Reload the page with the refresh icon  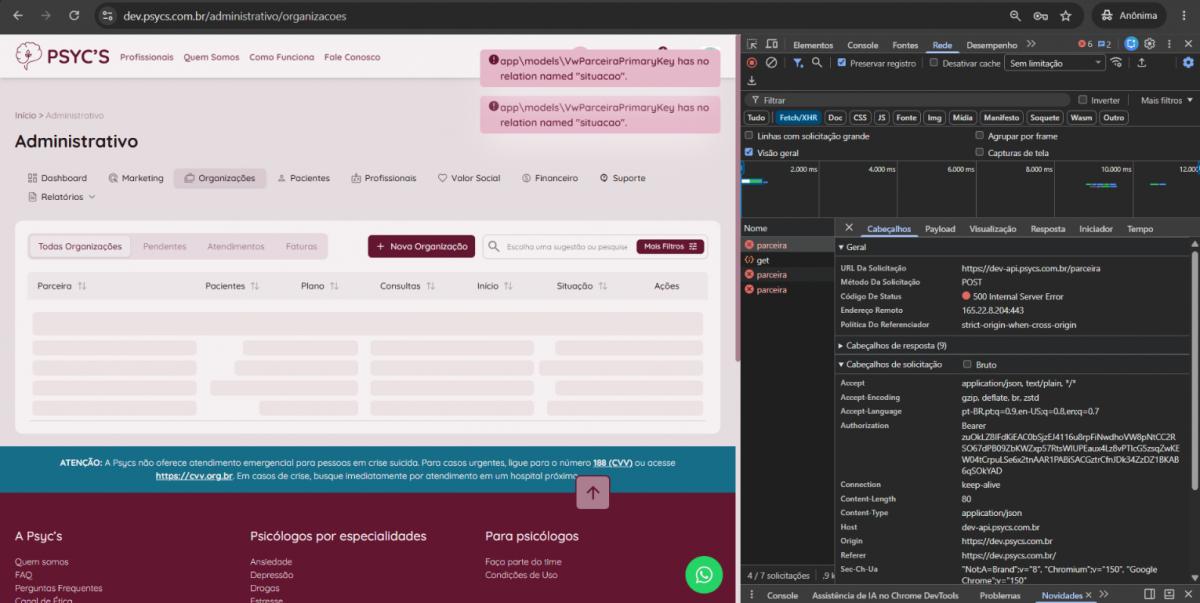click(x=74, y=16)
